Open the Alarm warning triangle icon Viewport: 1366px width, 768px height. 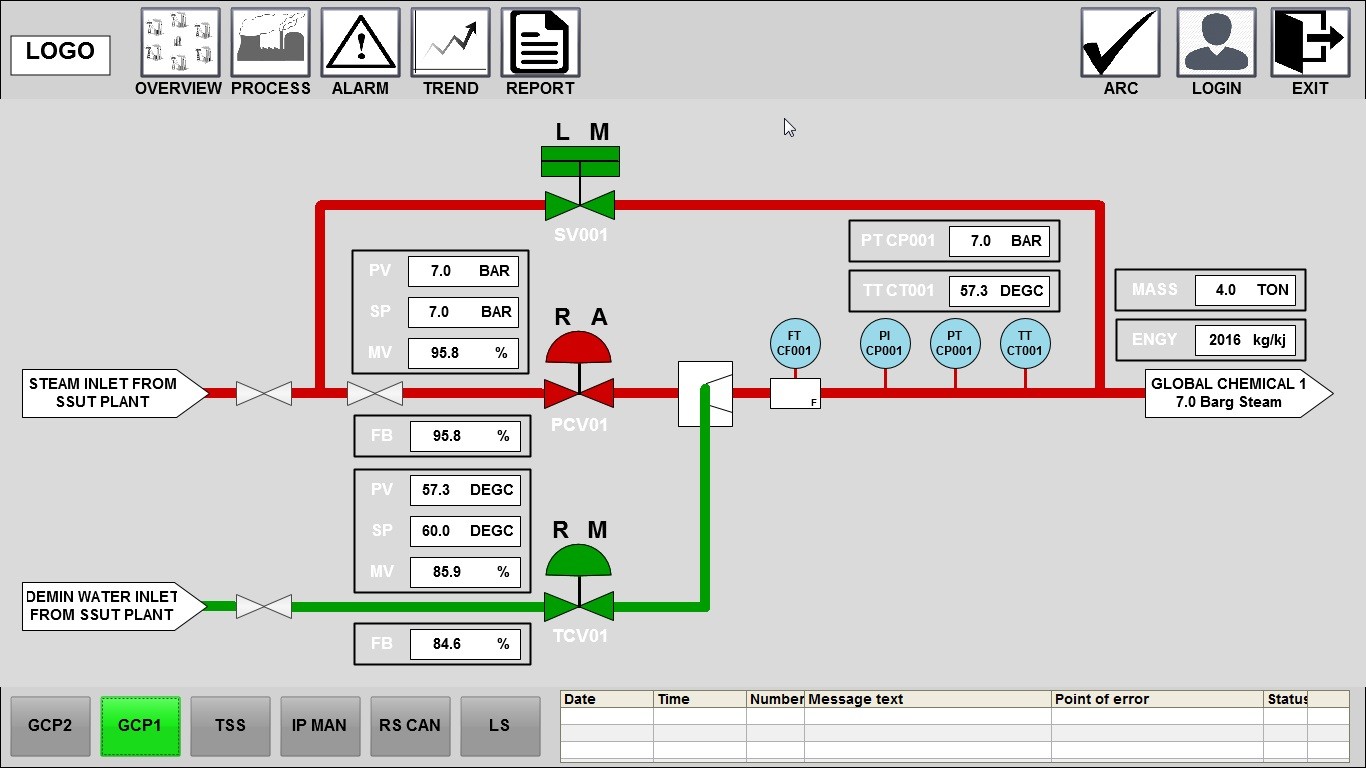[x=360, y=43]
